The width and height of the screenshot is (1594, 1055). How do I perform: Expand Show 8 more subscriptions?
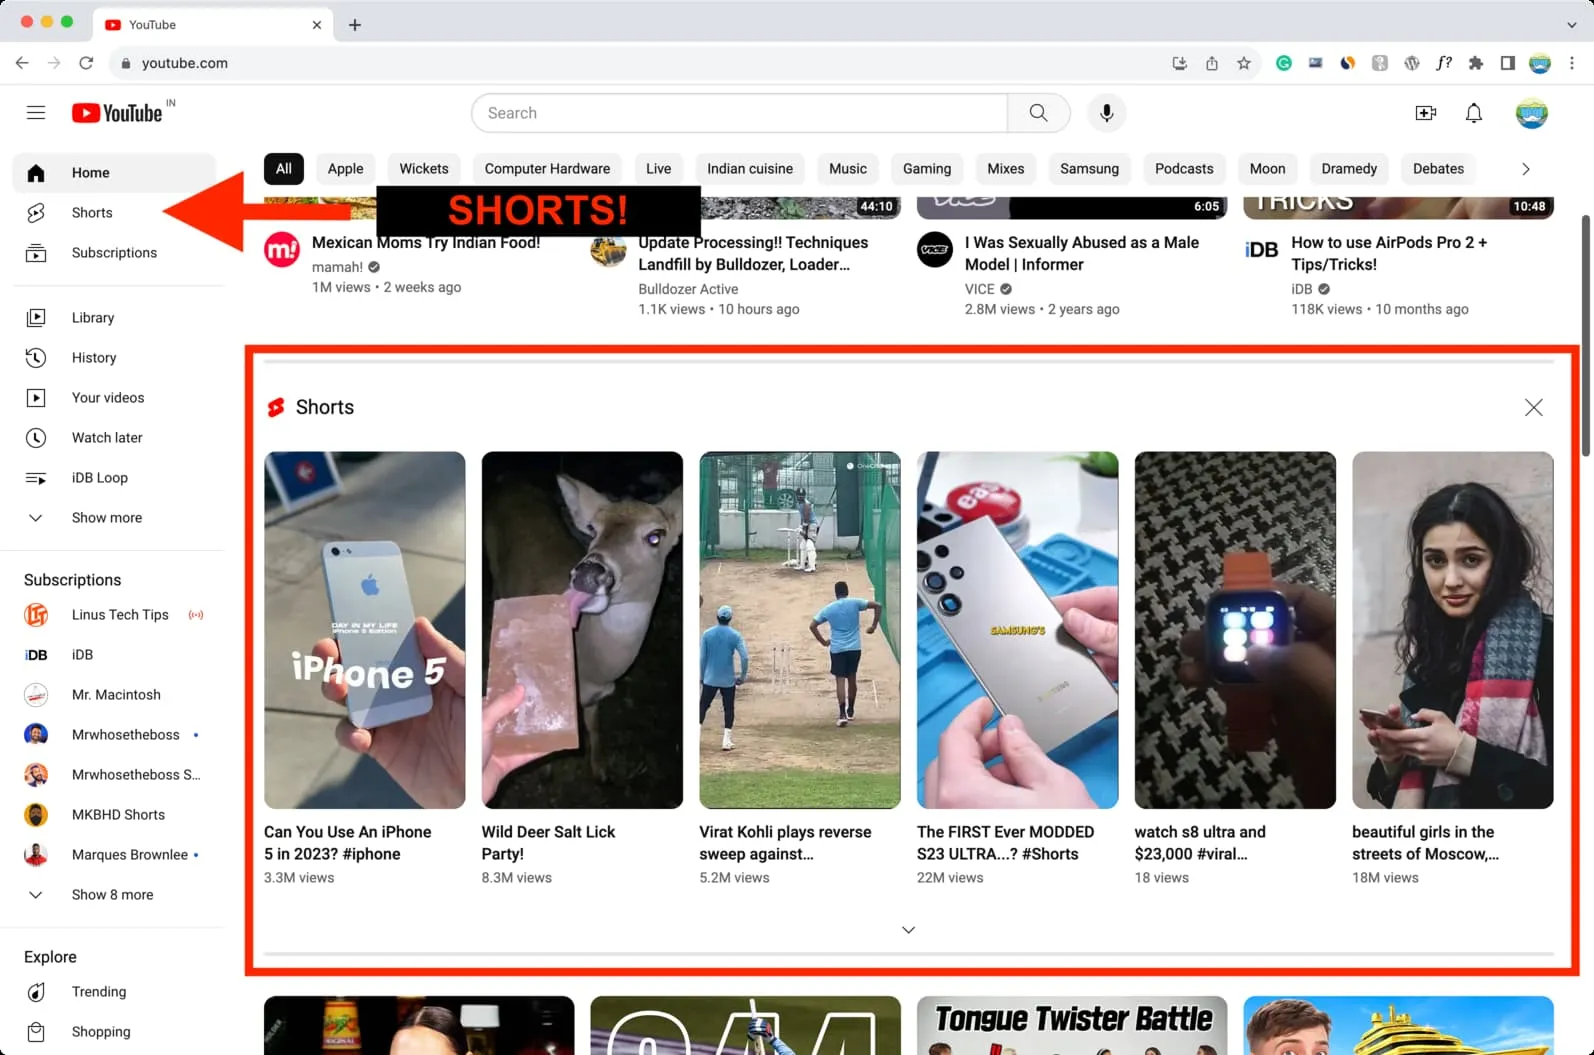(114, 895)
